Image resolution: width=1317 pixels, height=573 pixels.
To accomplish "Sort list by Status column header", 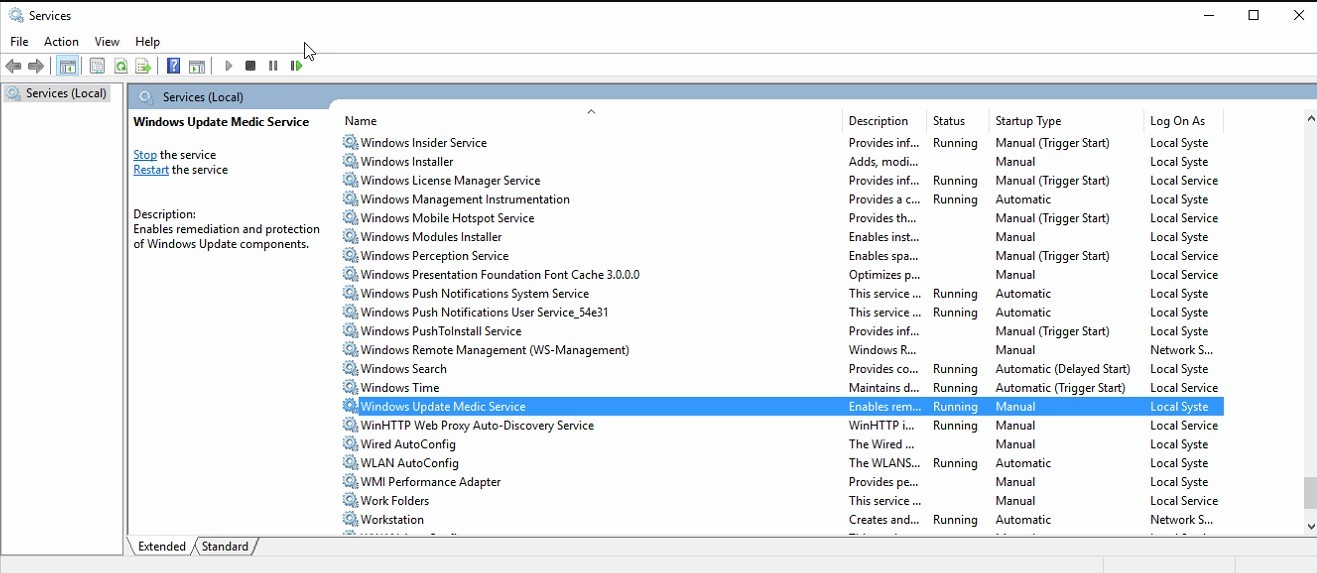I will [x=948, y=121].
